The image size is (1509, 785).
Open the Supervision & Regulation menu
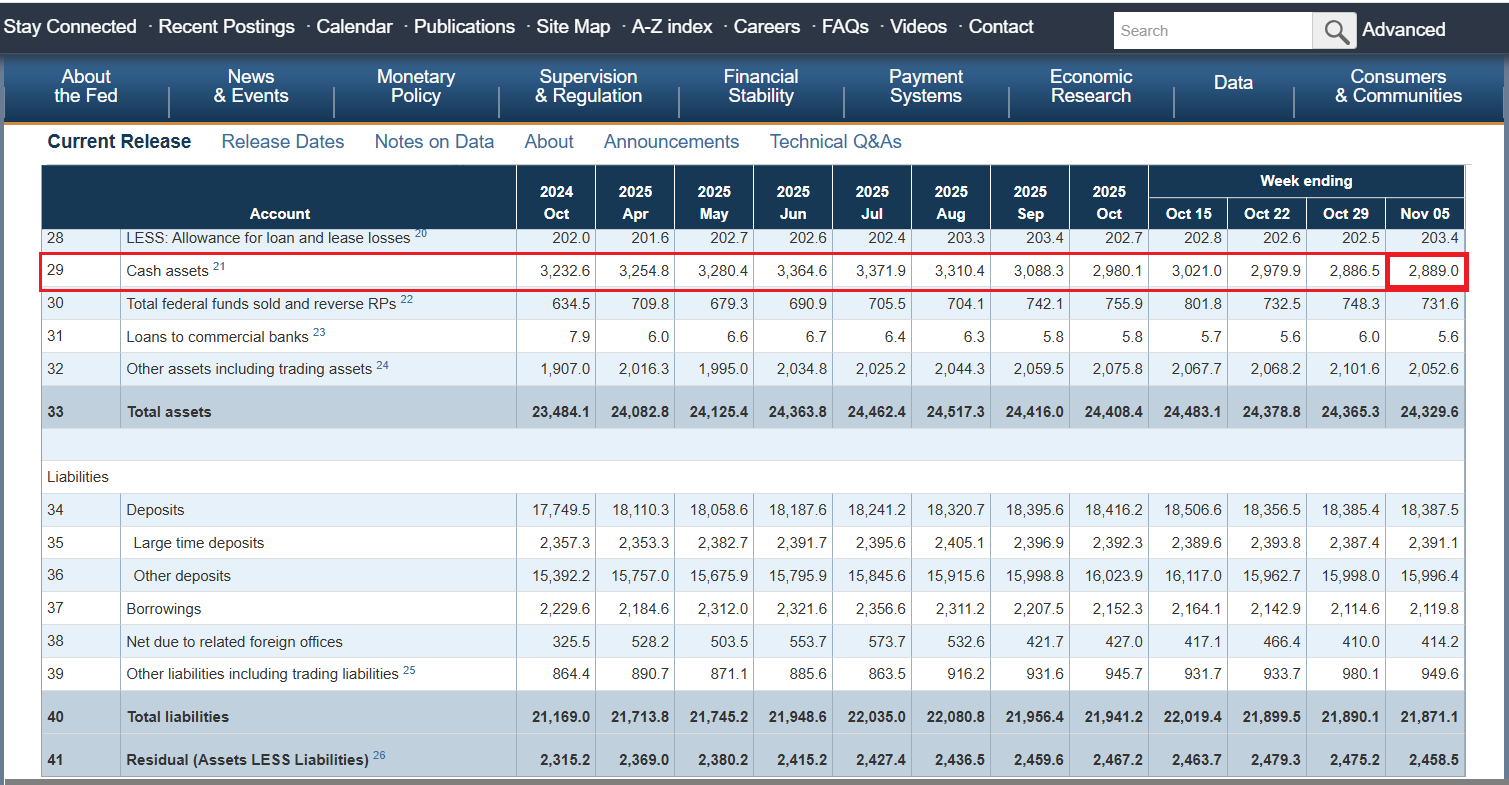[x=588, y=87]
